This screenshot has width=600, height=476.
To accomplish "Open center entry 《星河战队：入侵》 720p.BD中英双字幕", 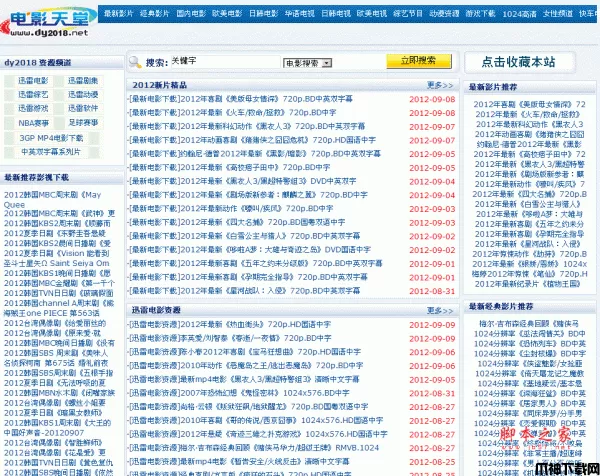I will 244,291.
